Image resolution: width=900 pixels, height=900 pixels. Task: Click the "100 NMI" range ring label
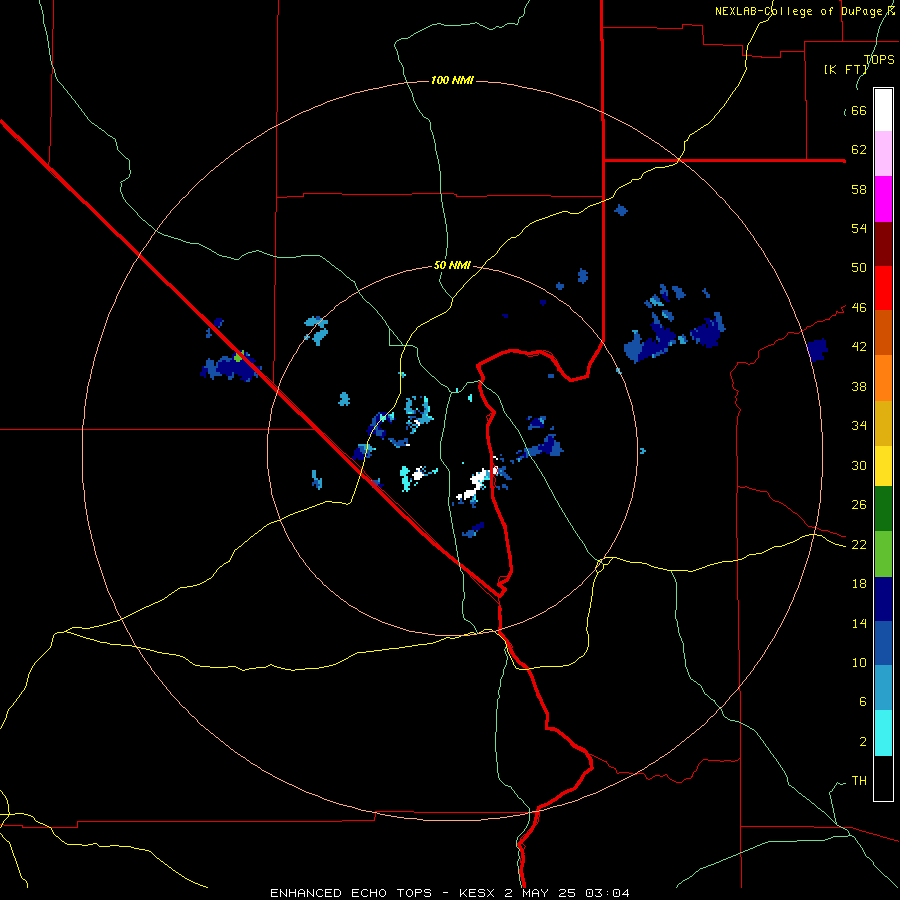tap(452, 80)
